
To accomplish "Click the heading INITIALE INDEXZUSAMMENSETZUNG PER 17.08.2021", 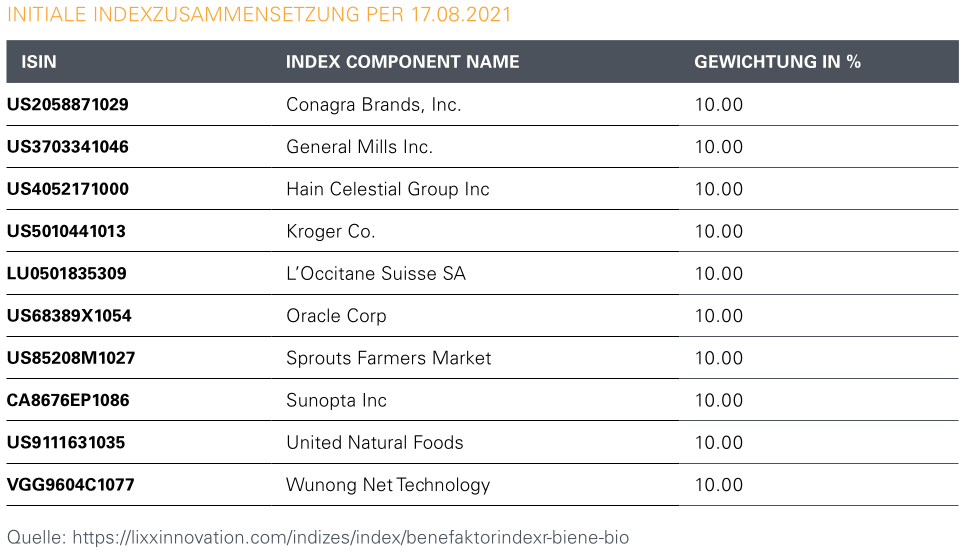I will 259,15.
